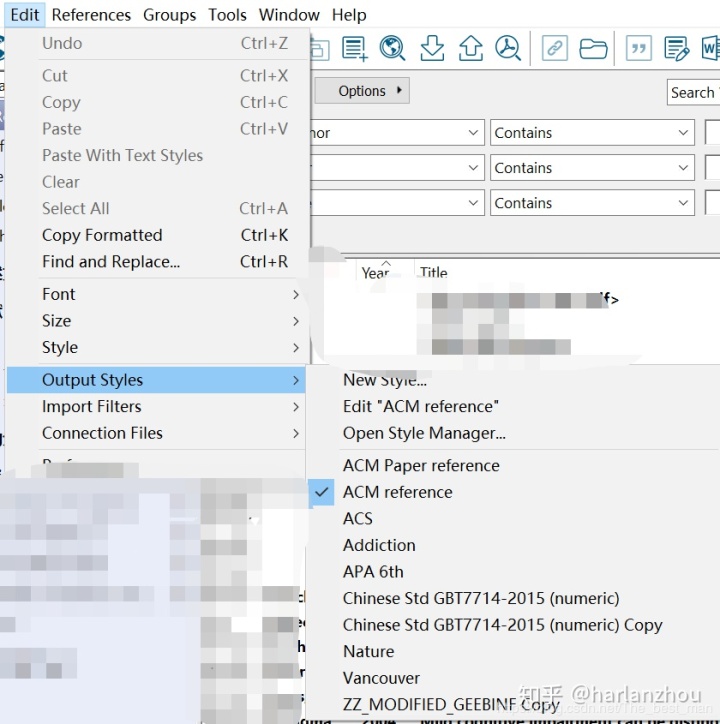The image size is (720, 724).
Task: Toggle the checked ACM reference style
Action: pos(514,492)
